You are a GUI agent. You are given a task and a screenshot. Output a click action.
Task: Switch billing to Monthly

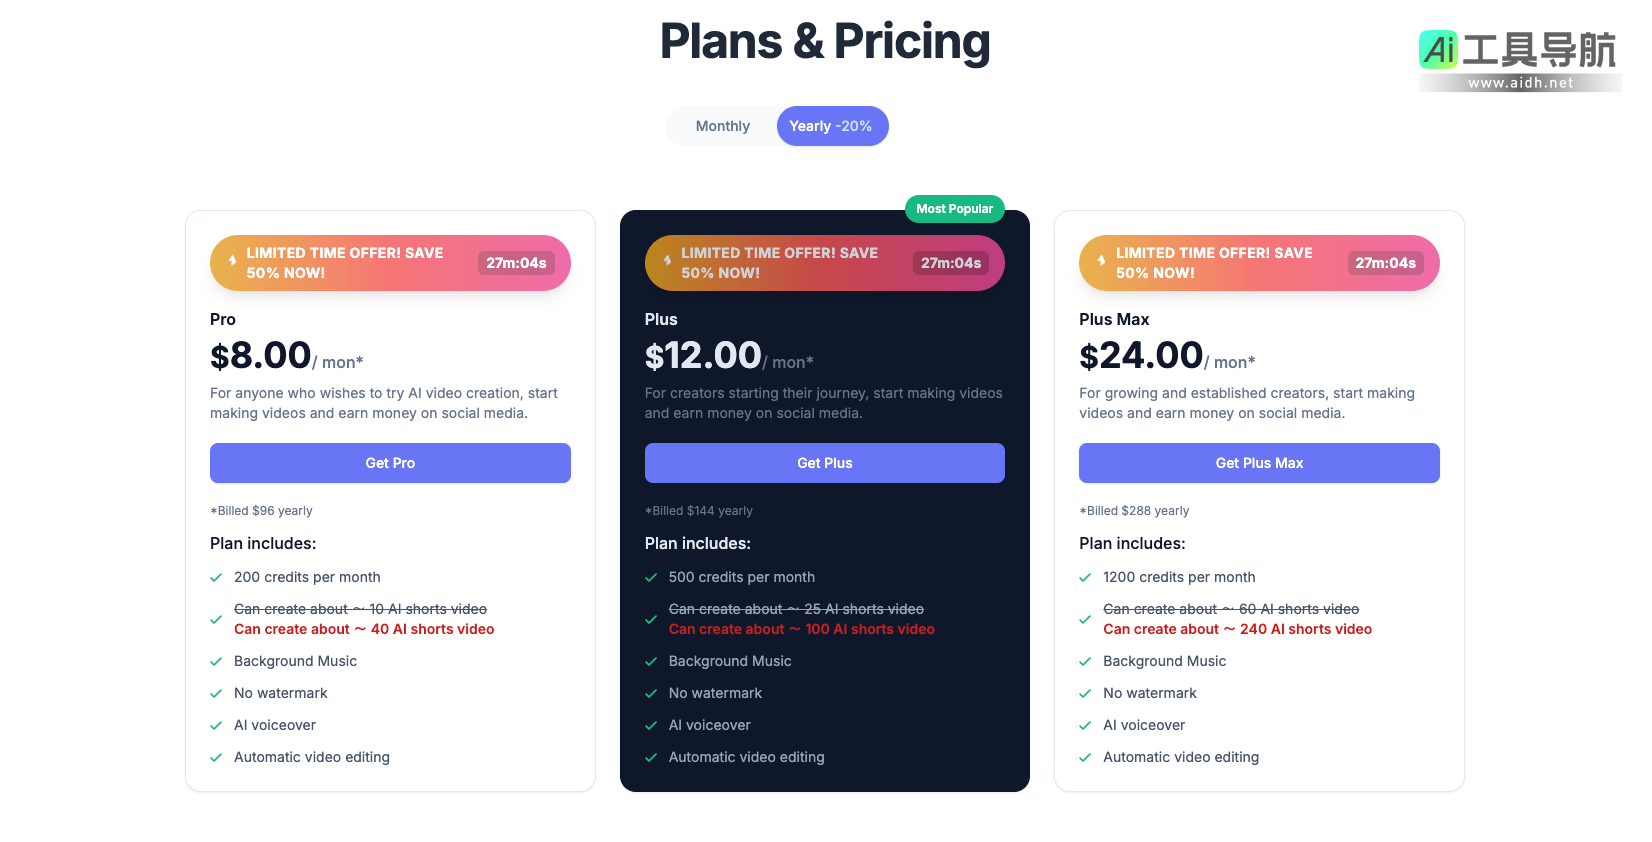pyautogui.click(x=722, y=126)
